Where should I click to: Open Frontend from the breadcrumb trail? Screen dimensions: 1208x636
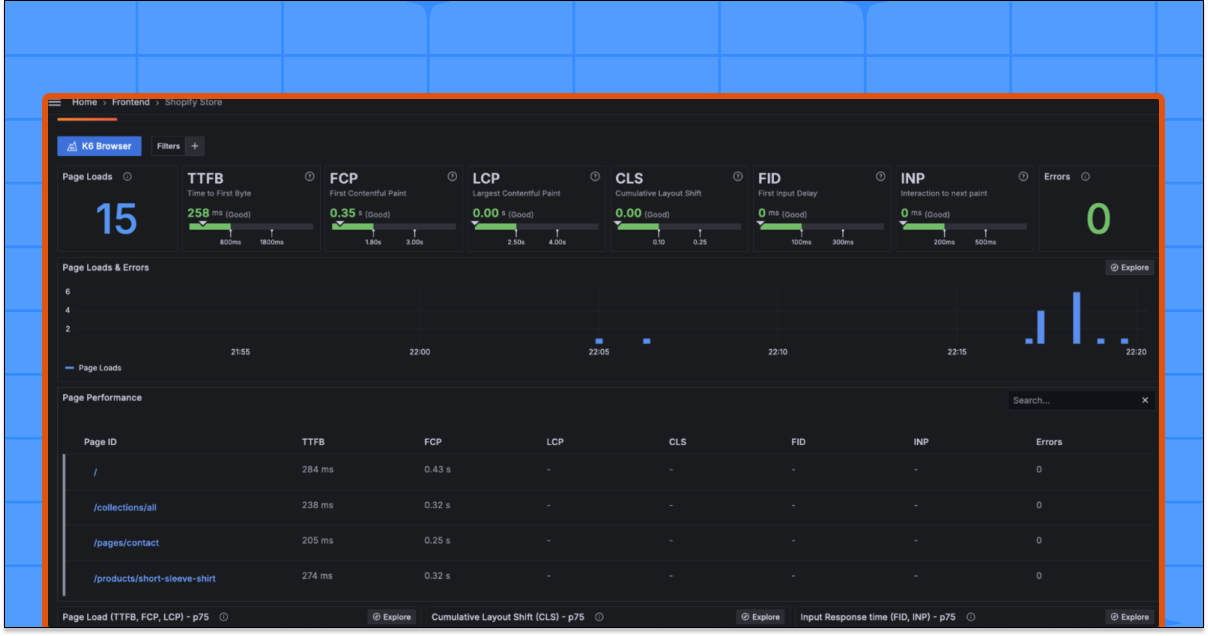point(131,102)
